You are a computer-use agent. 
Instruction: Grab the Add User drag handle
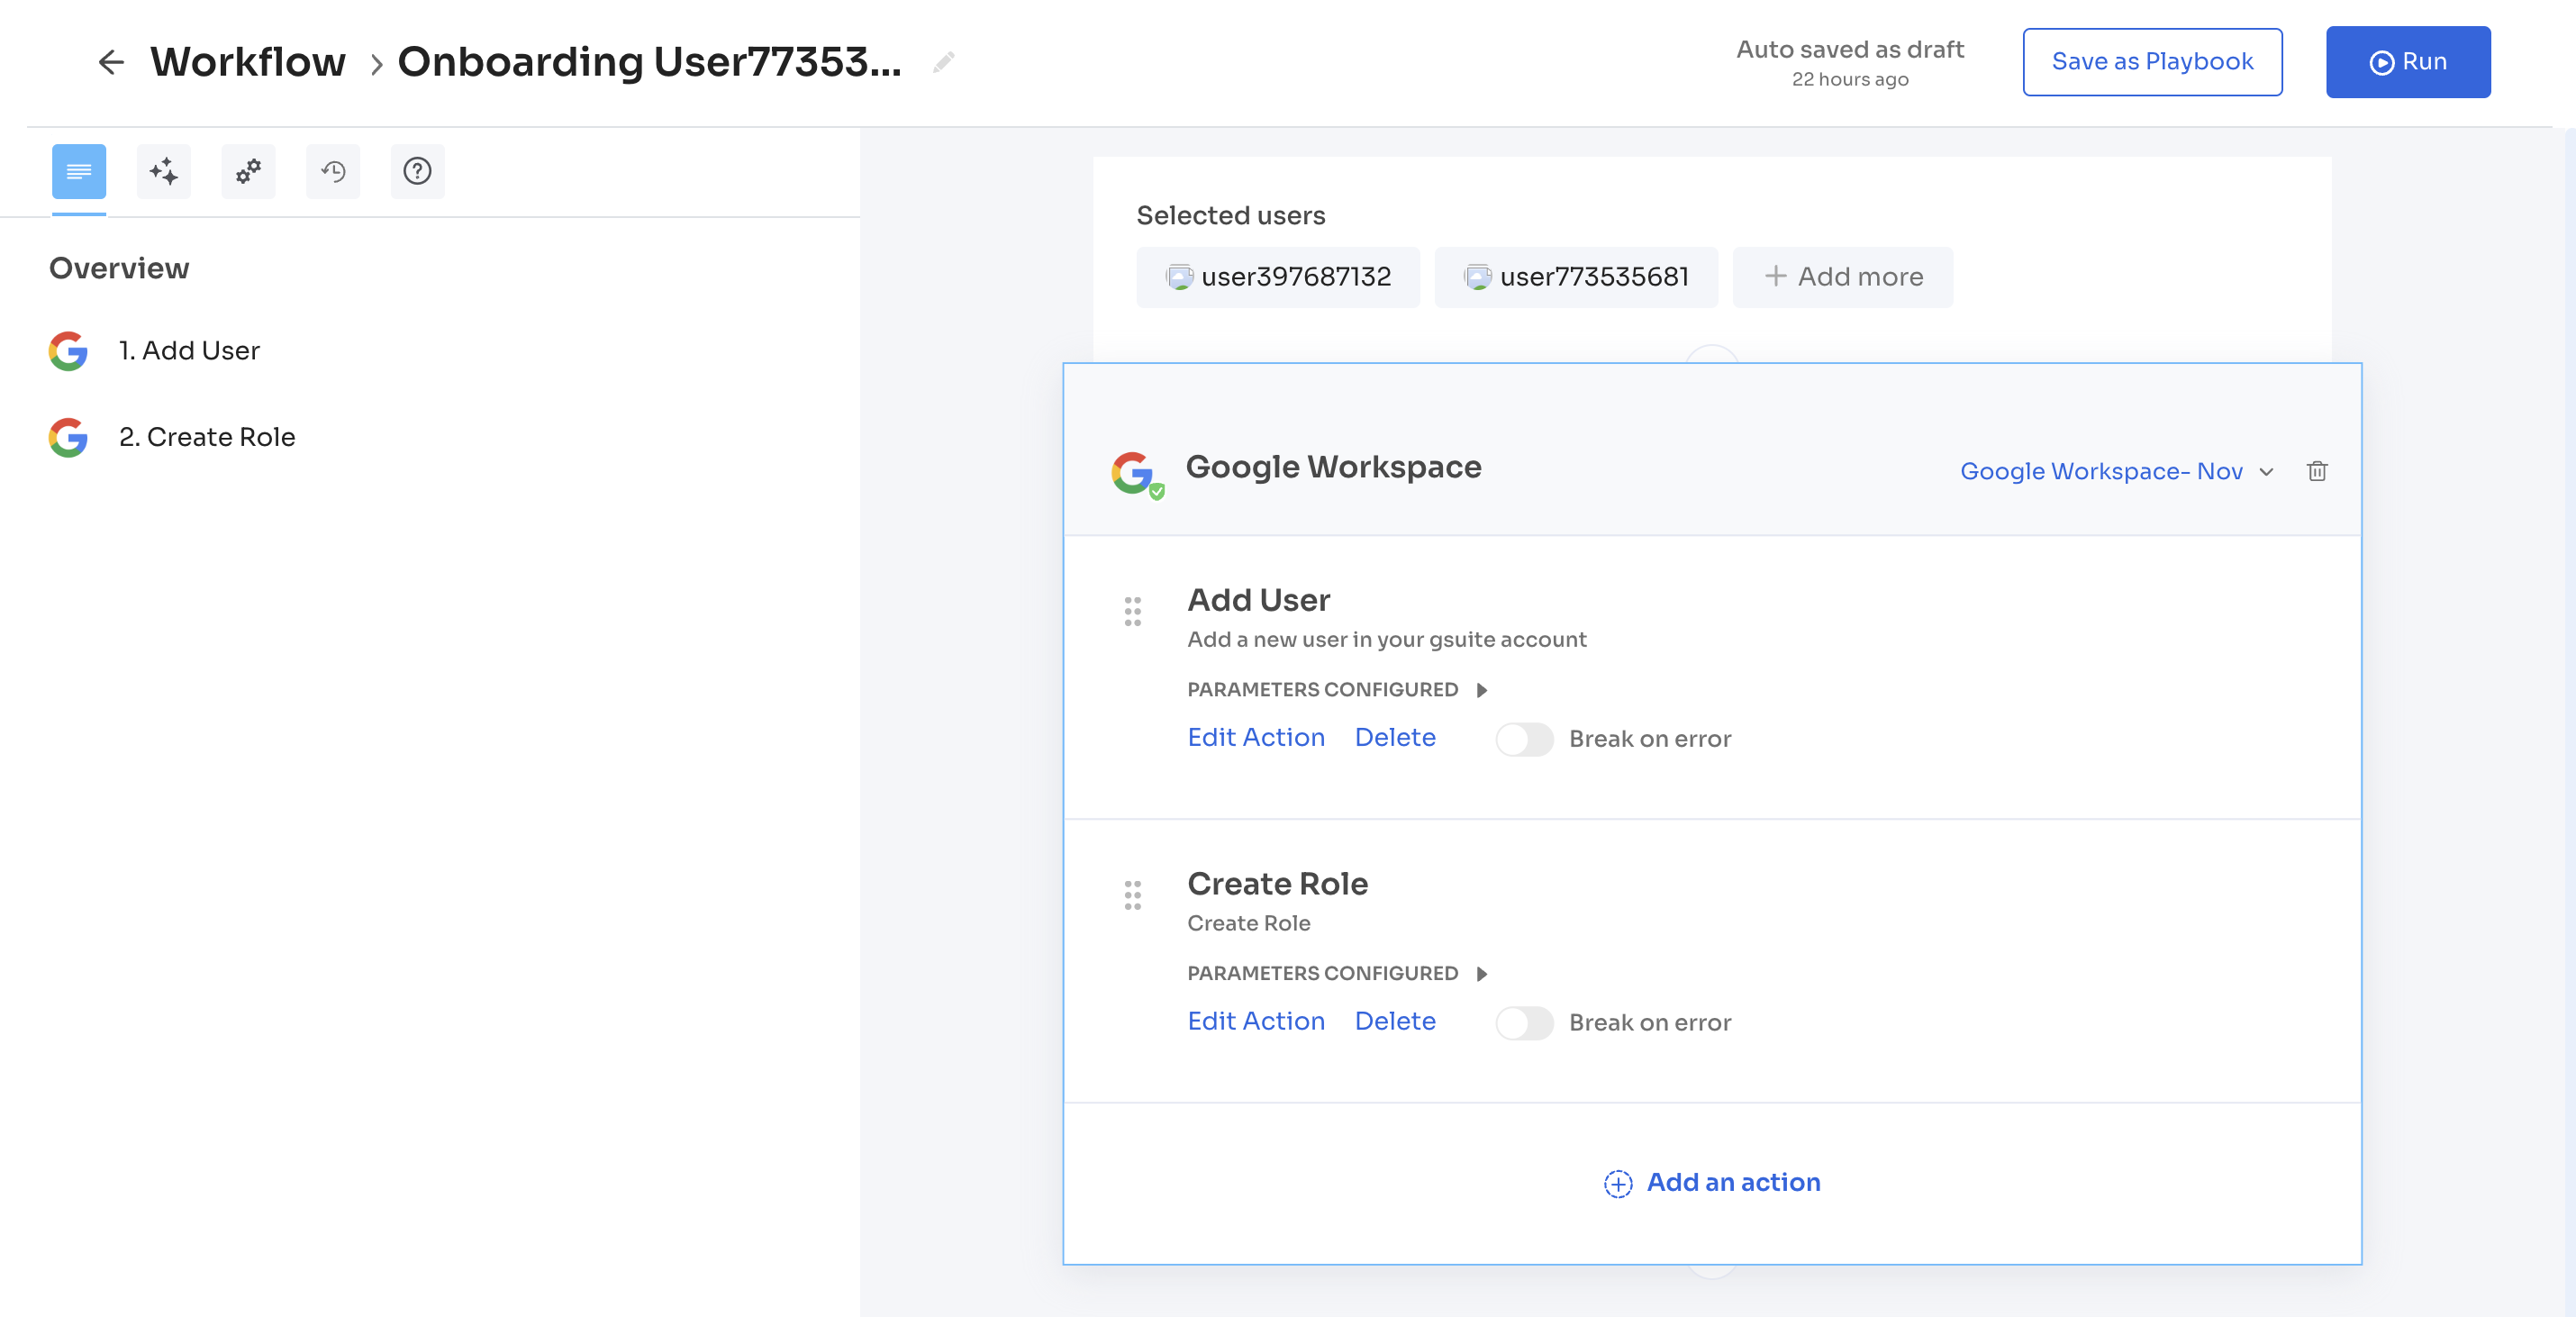pos(1133,611)
